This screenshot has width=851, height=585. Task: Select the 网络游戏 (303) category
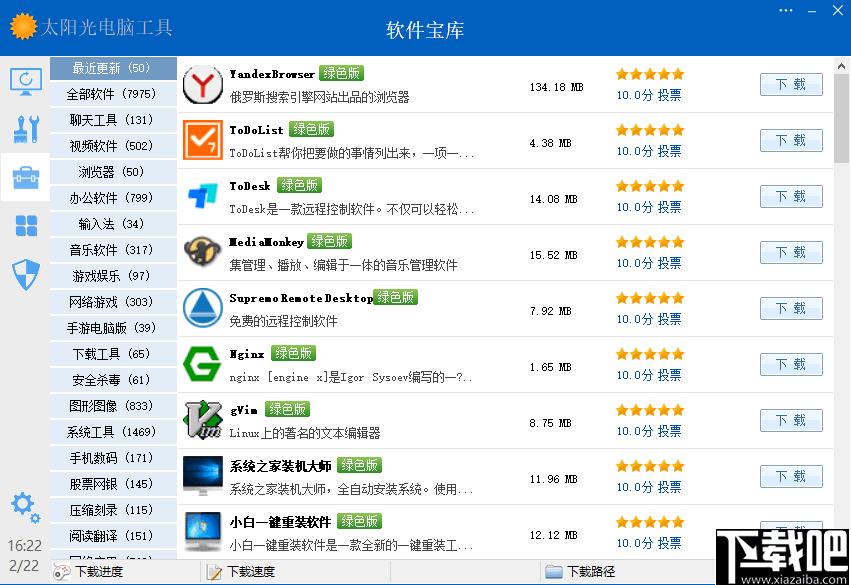point(113,302)
